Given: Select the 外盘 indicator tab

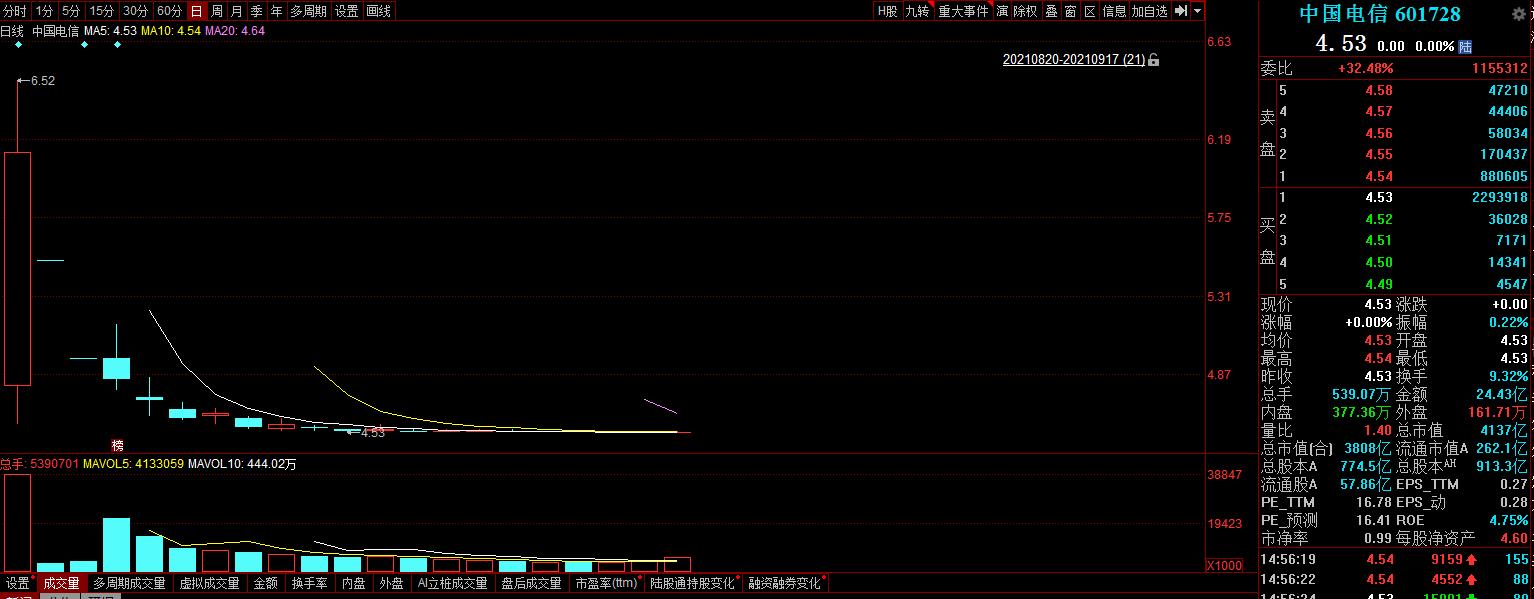Looking at the screenshot, I should pos(391,583).
